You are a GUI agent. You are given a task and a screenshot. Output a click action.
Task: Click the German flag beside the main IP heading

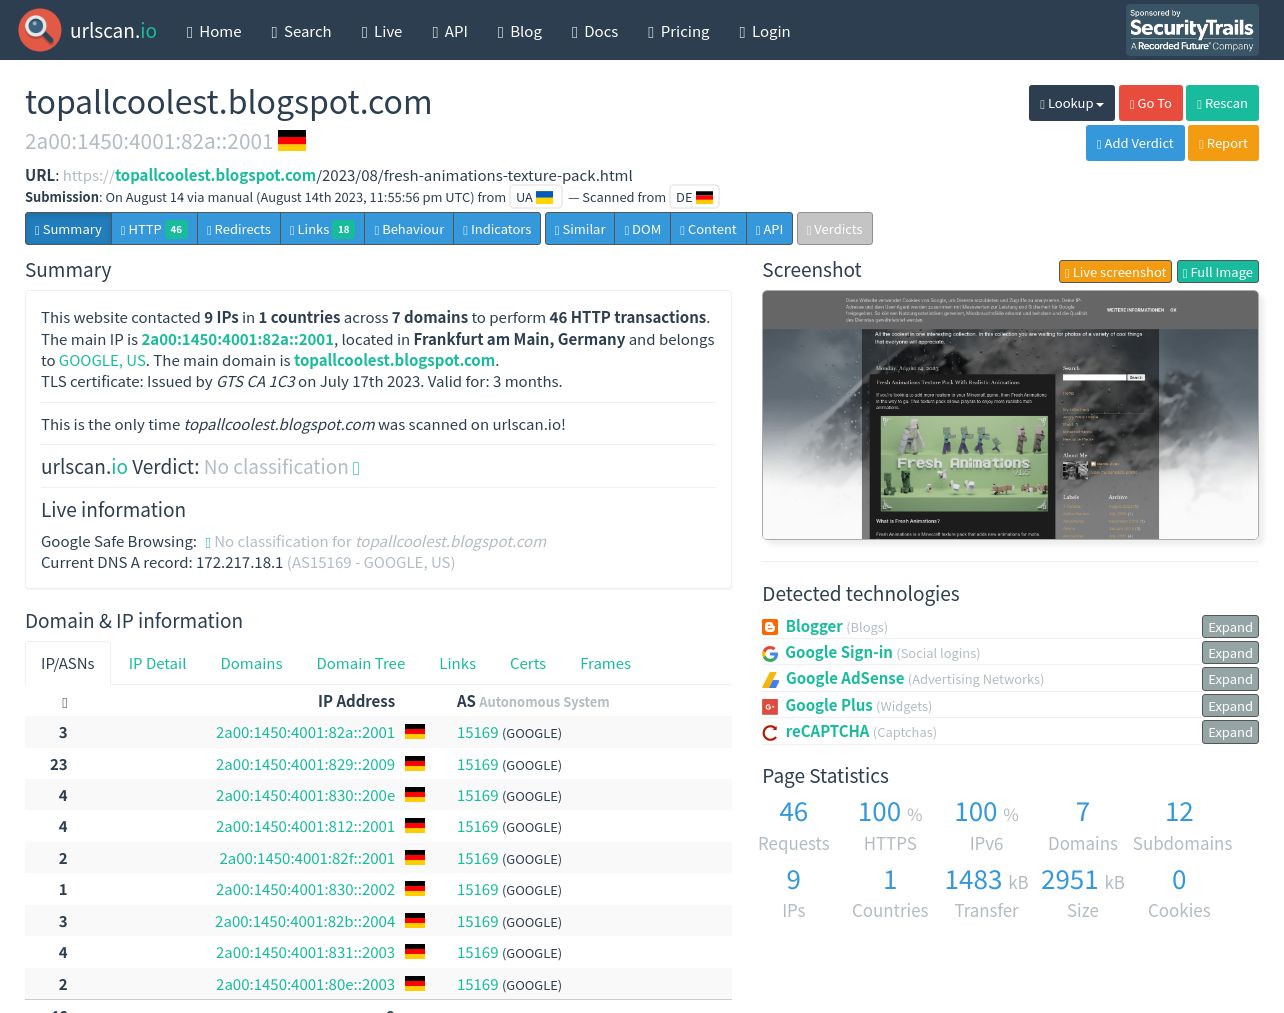coord(292,141)
